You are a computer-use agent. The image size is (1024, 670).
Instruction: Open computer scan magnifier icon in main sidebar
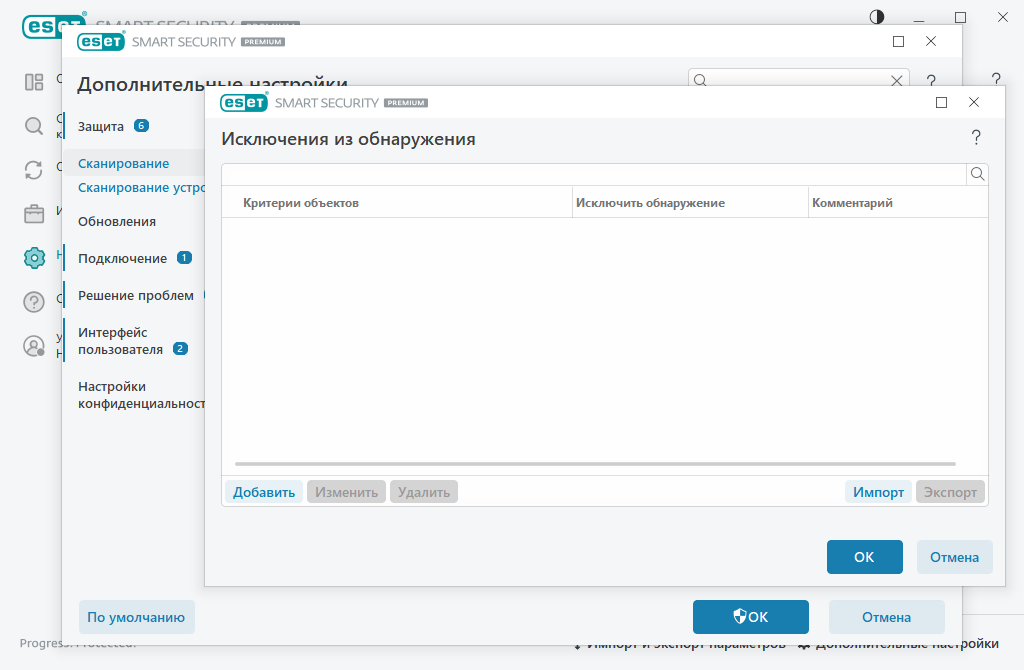pyautogui.click(x=34, y=125)
